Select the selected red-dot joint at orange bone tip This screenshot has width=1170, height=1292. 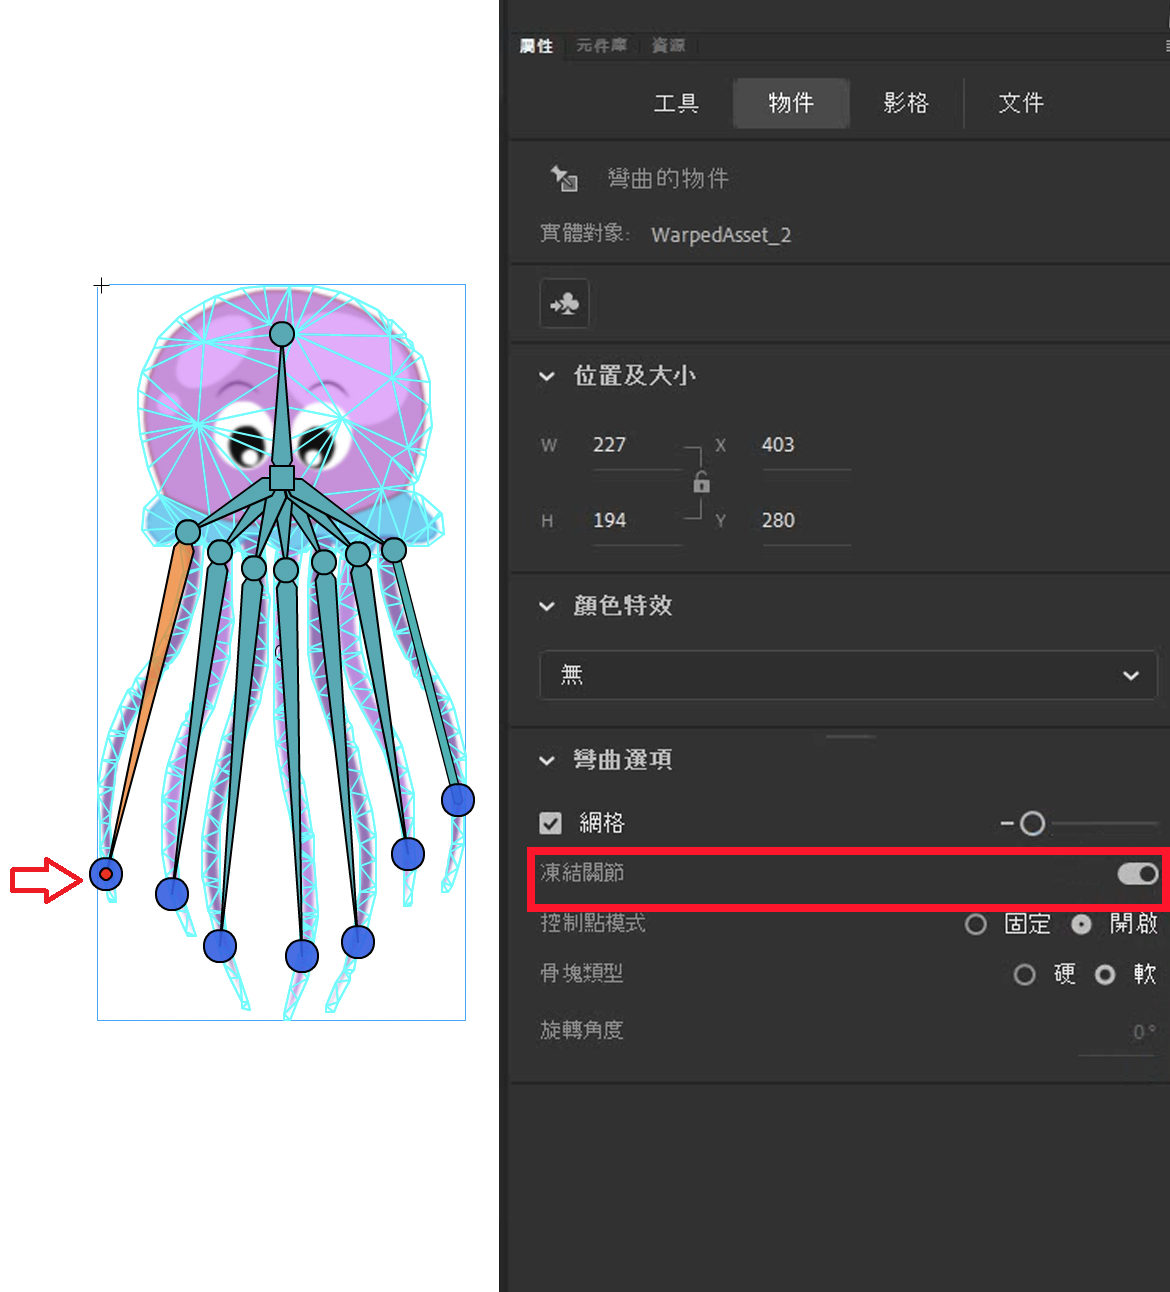[x=106, y=874]
